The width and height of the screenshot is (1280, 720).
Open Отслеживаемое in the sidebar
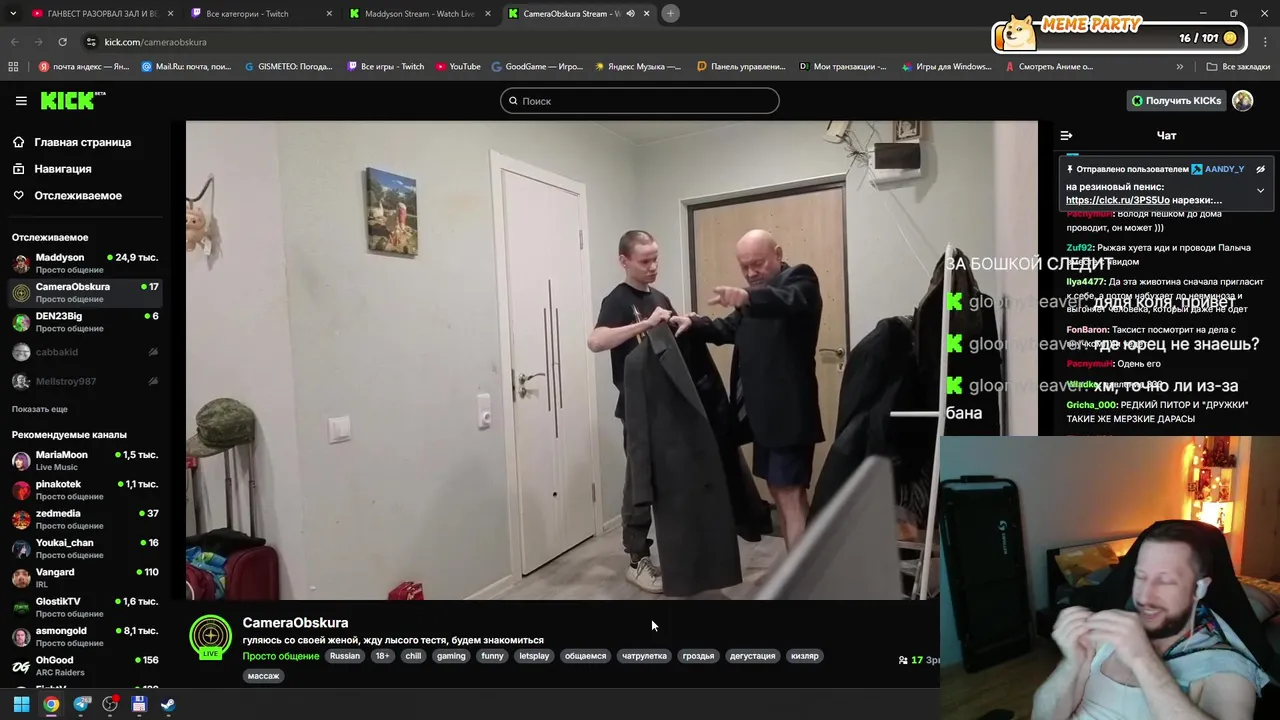coord(77,195)
